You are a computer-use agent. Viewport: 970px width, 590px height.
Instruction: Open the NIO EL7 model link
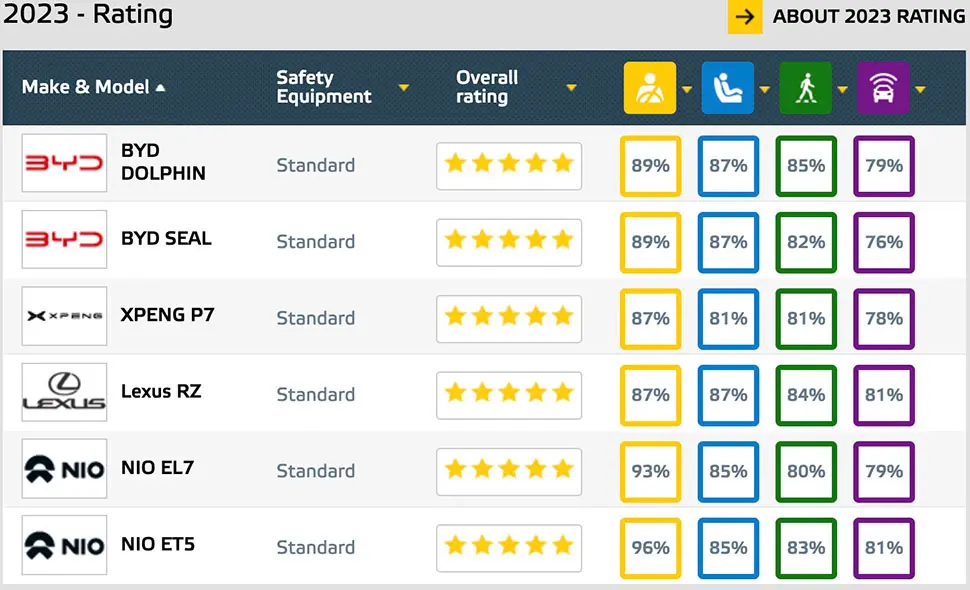click(158, 468)
